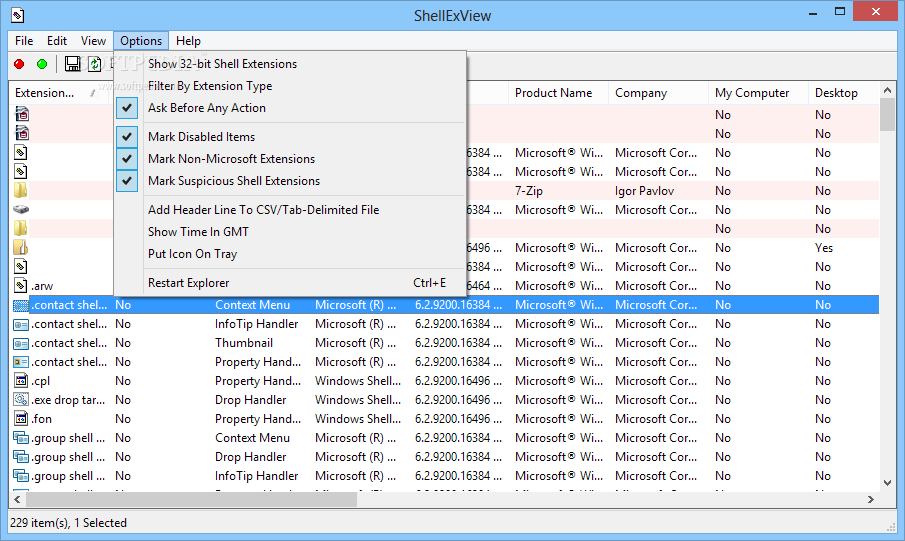This screenshot has width=905, height=541.
Task: Click icon of .contact Thumbnail row
Action: coord(21,343)
